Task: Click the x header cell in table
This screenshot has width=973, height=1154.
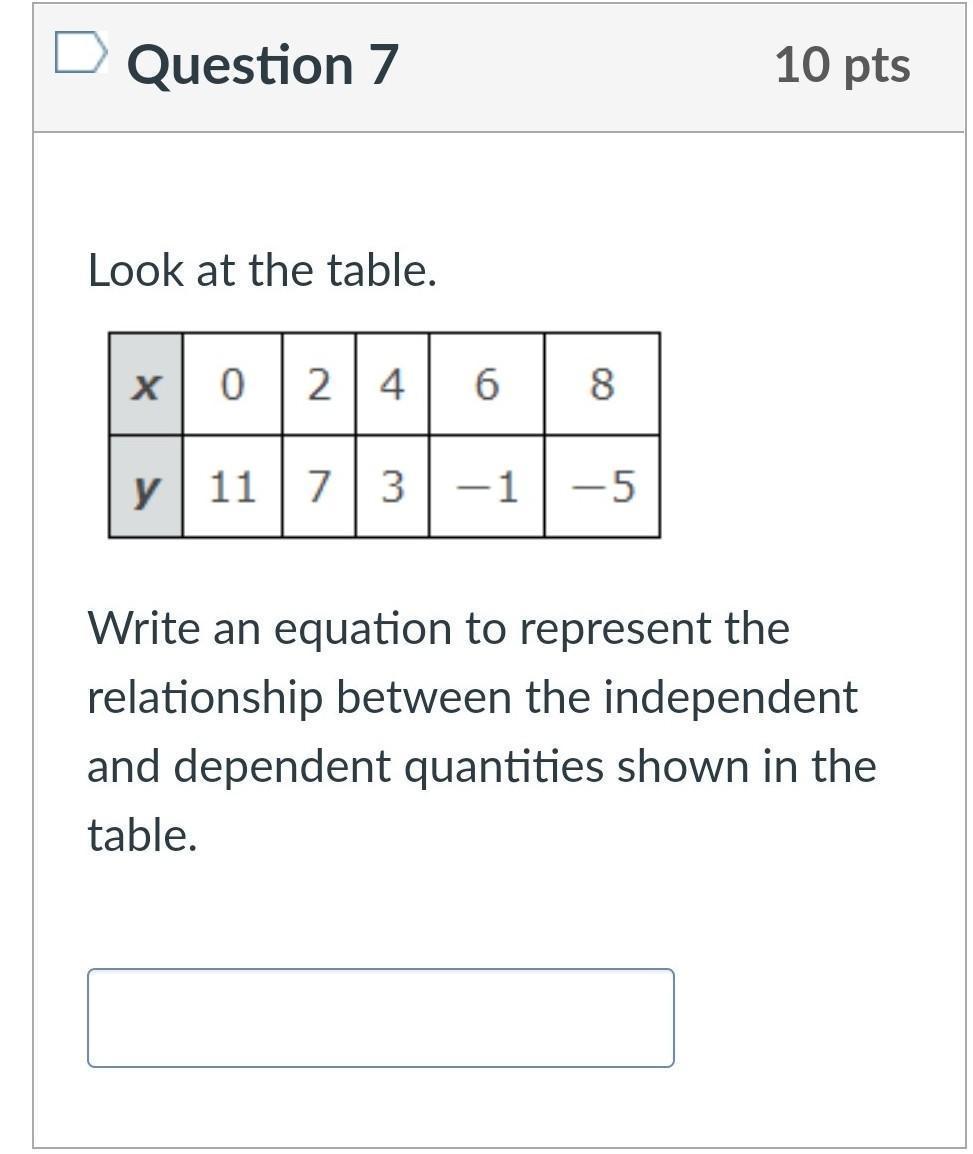Action: 146,383
